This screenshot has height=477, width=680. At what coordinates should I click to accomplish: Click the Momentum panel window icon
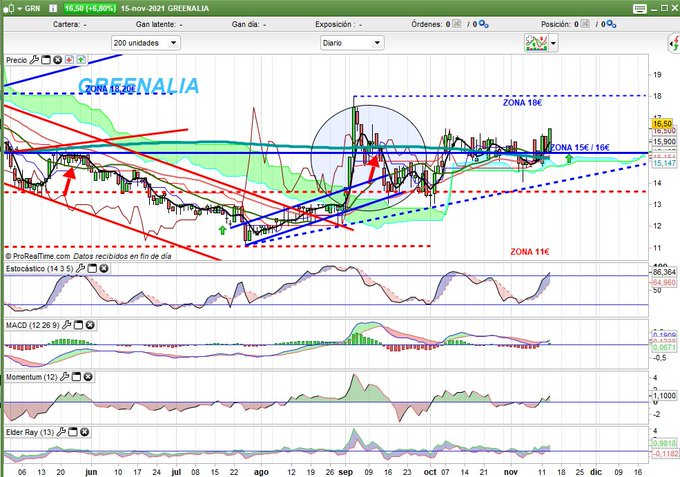coord(76,377)
